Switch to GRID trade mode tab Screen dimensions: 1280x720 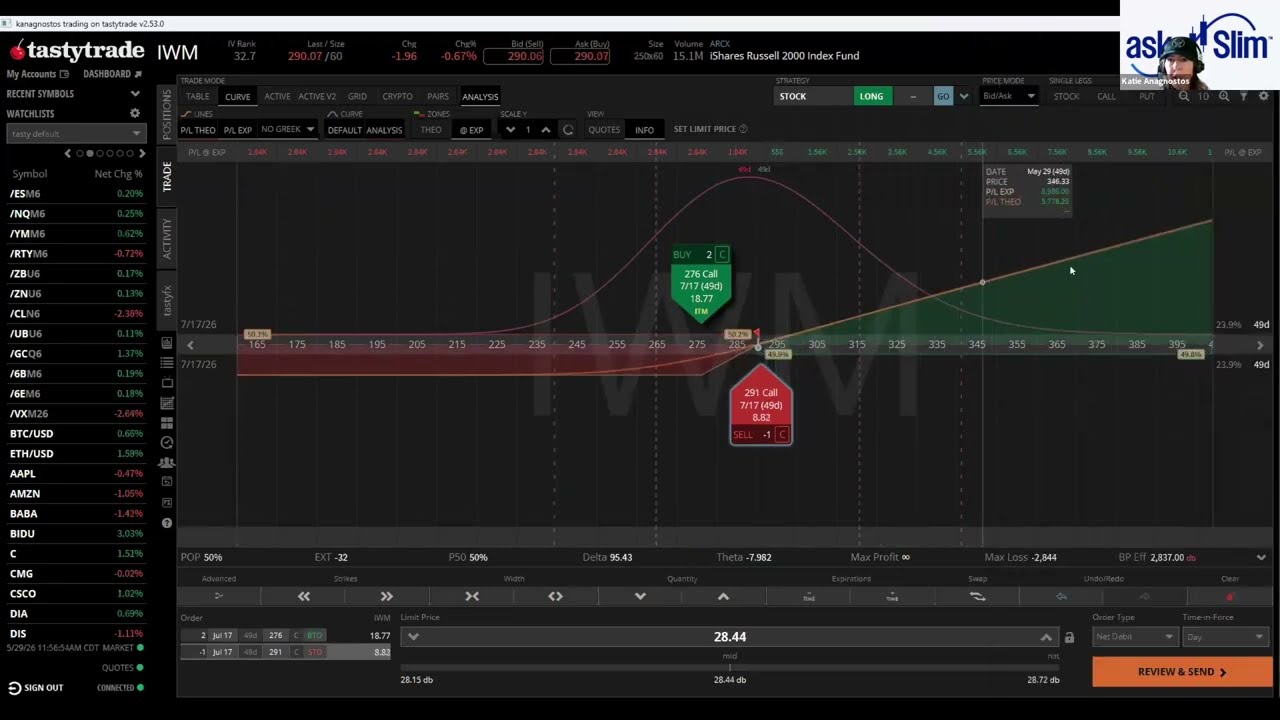(357, 97)
